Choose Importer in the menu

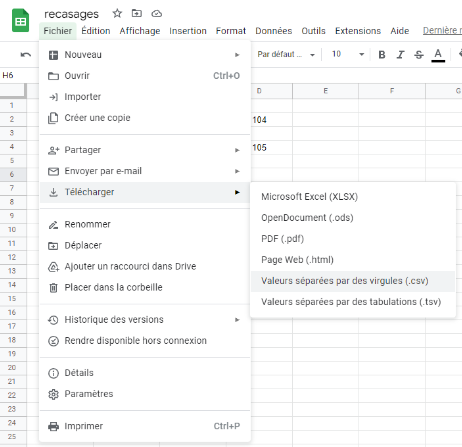[145, 97]
